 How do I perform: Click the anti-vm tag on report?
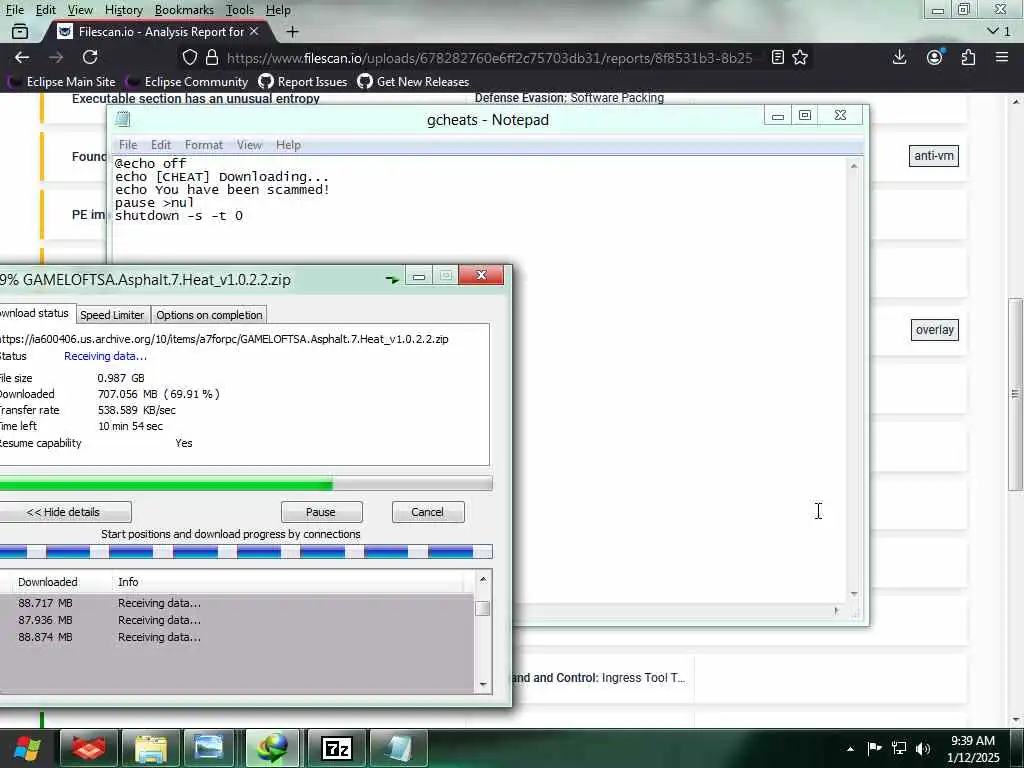coord(934,156)
